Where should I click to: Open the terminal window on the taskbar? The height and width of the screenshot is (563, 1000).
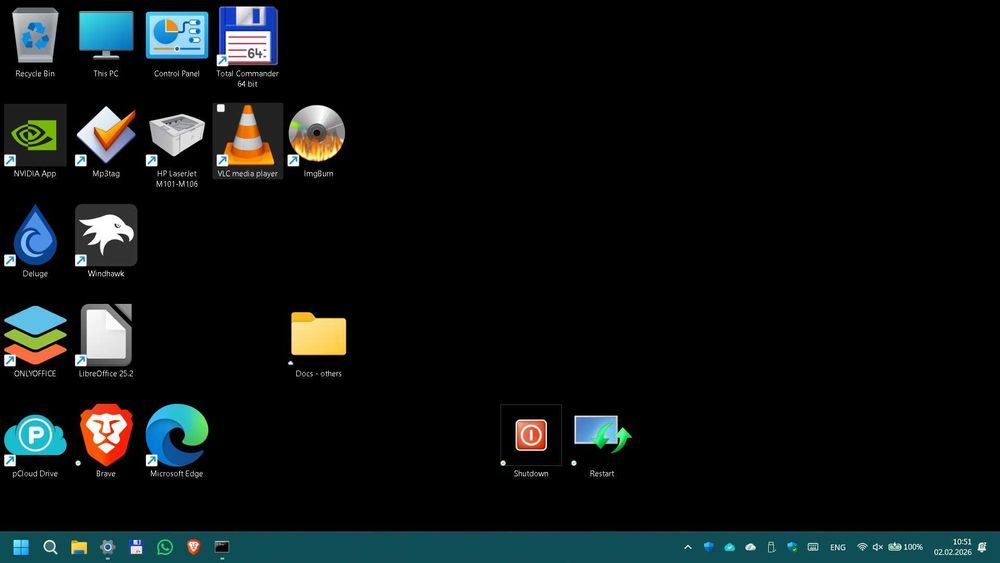(222, 547)
